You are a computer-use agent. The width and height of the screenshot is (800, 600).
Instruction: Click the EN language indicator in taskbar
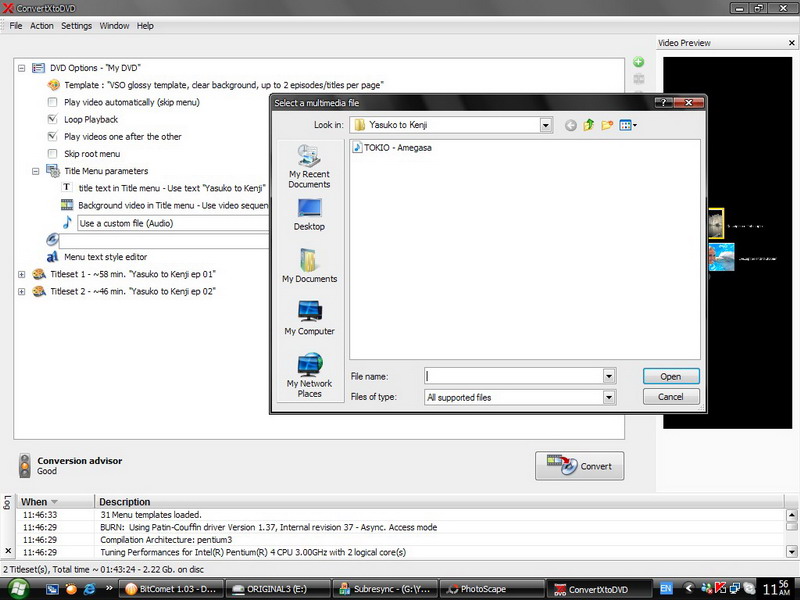[666, 588]
